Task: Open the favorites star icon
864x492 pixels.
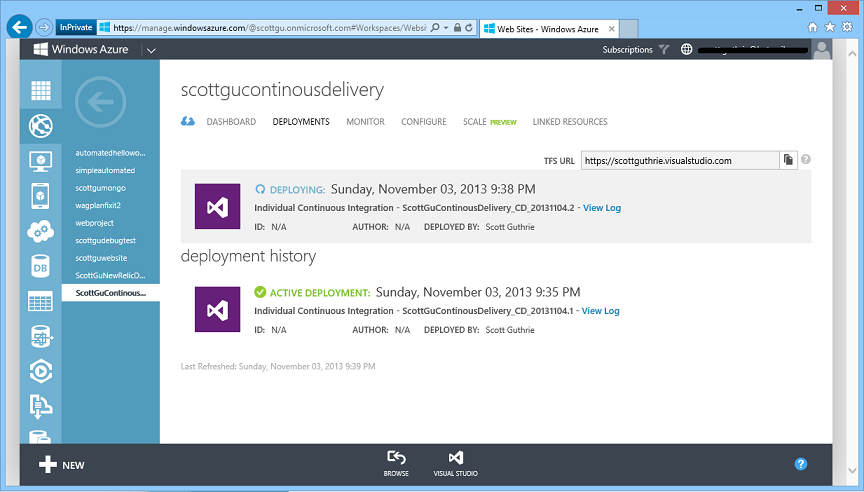Action: pos(830,27)
